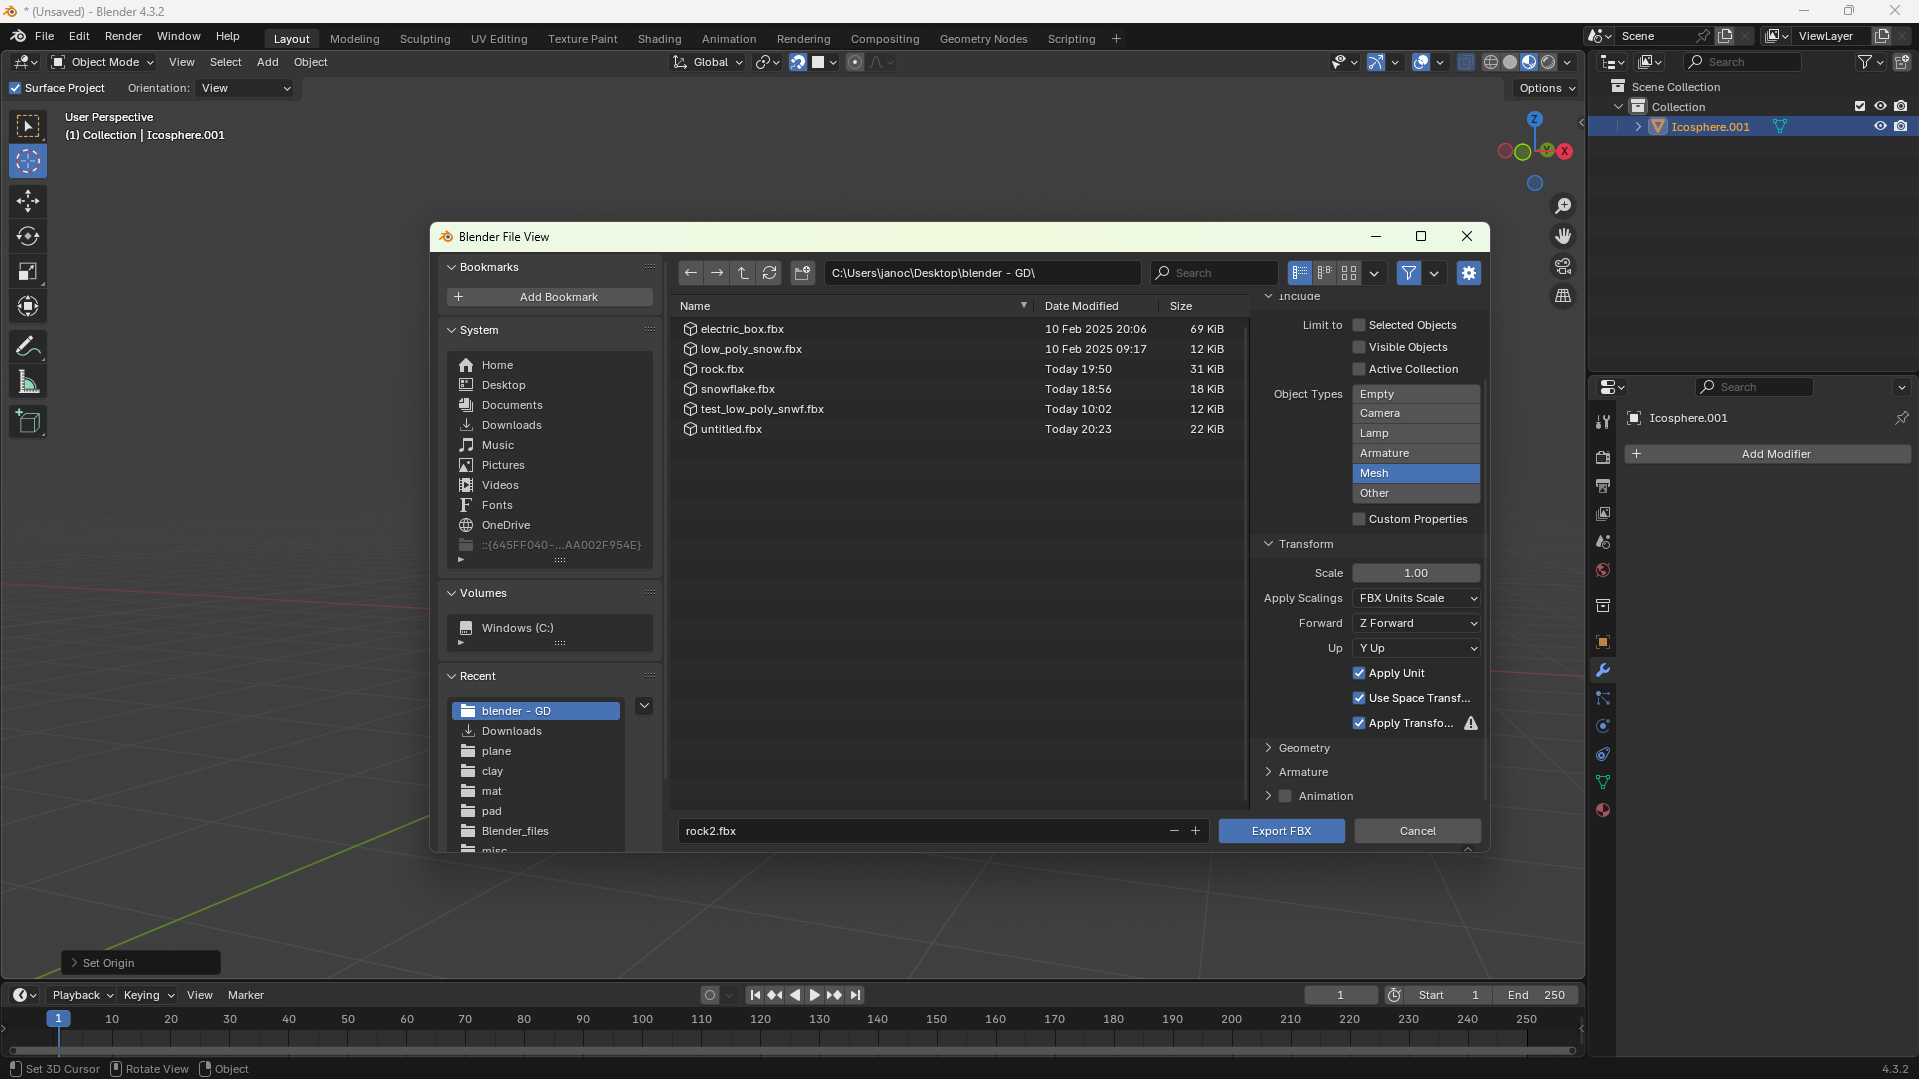Image resolution: width=1919 pixels, height=1079 pixels.
Task: Adjust the export Scale value field
Action: coord(1416,573)
